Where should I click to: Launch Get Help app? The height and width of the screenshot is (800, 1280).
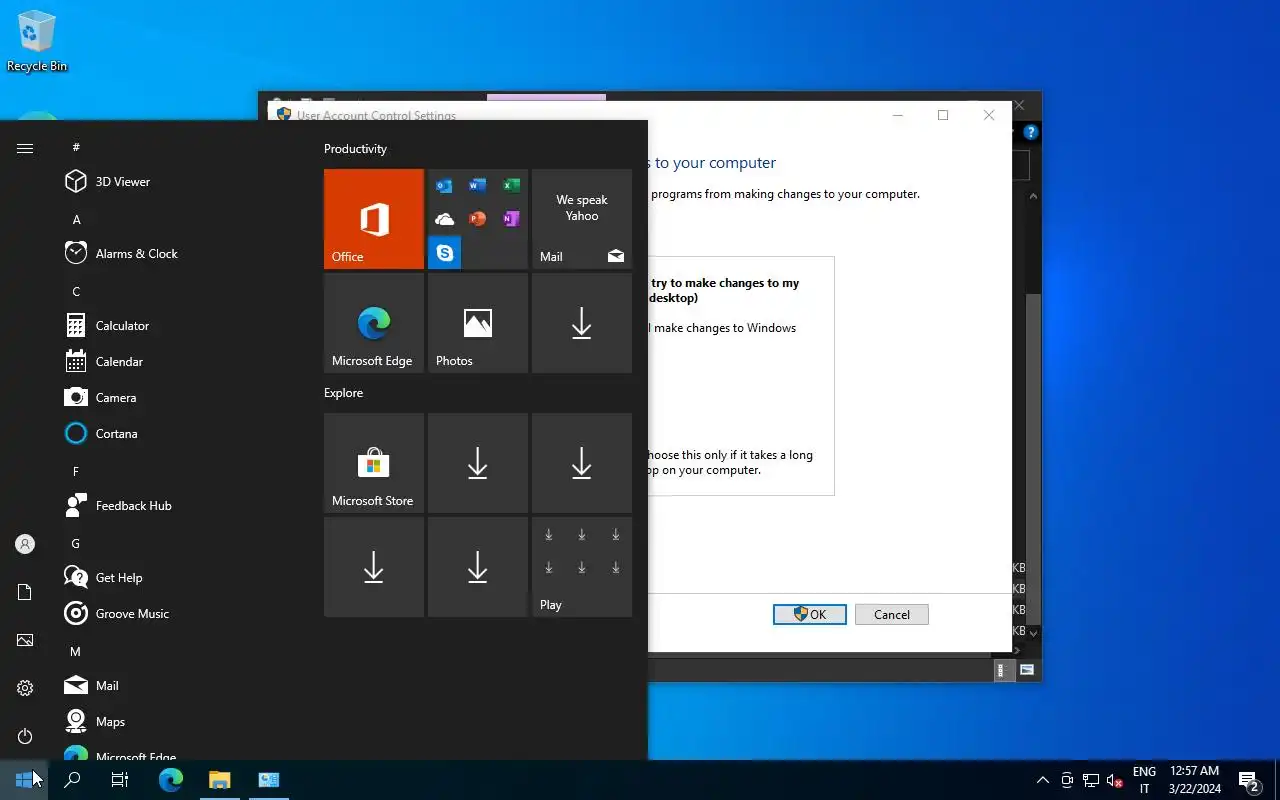pos(180,578)
